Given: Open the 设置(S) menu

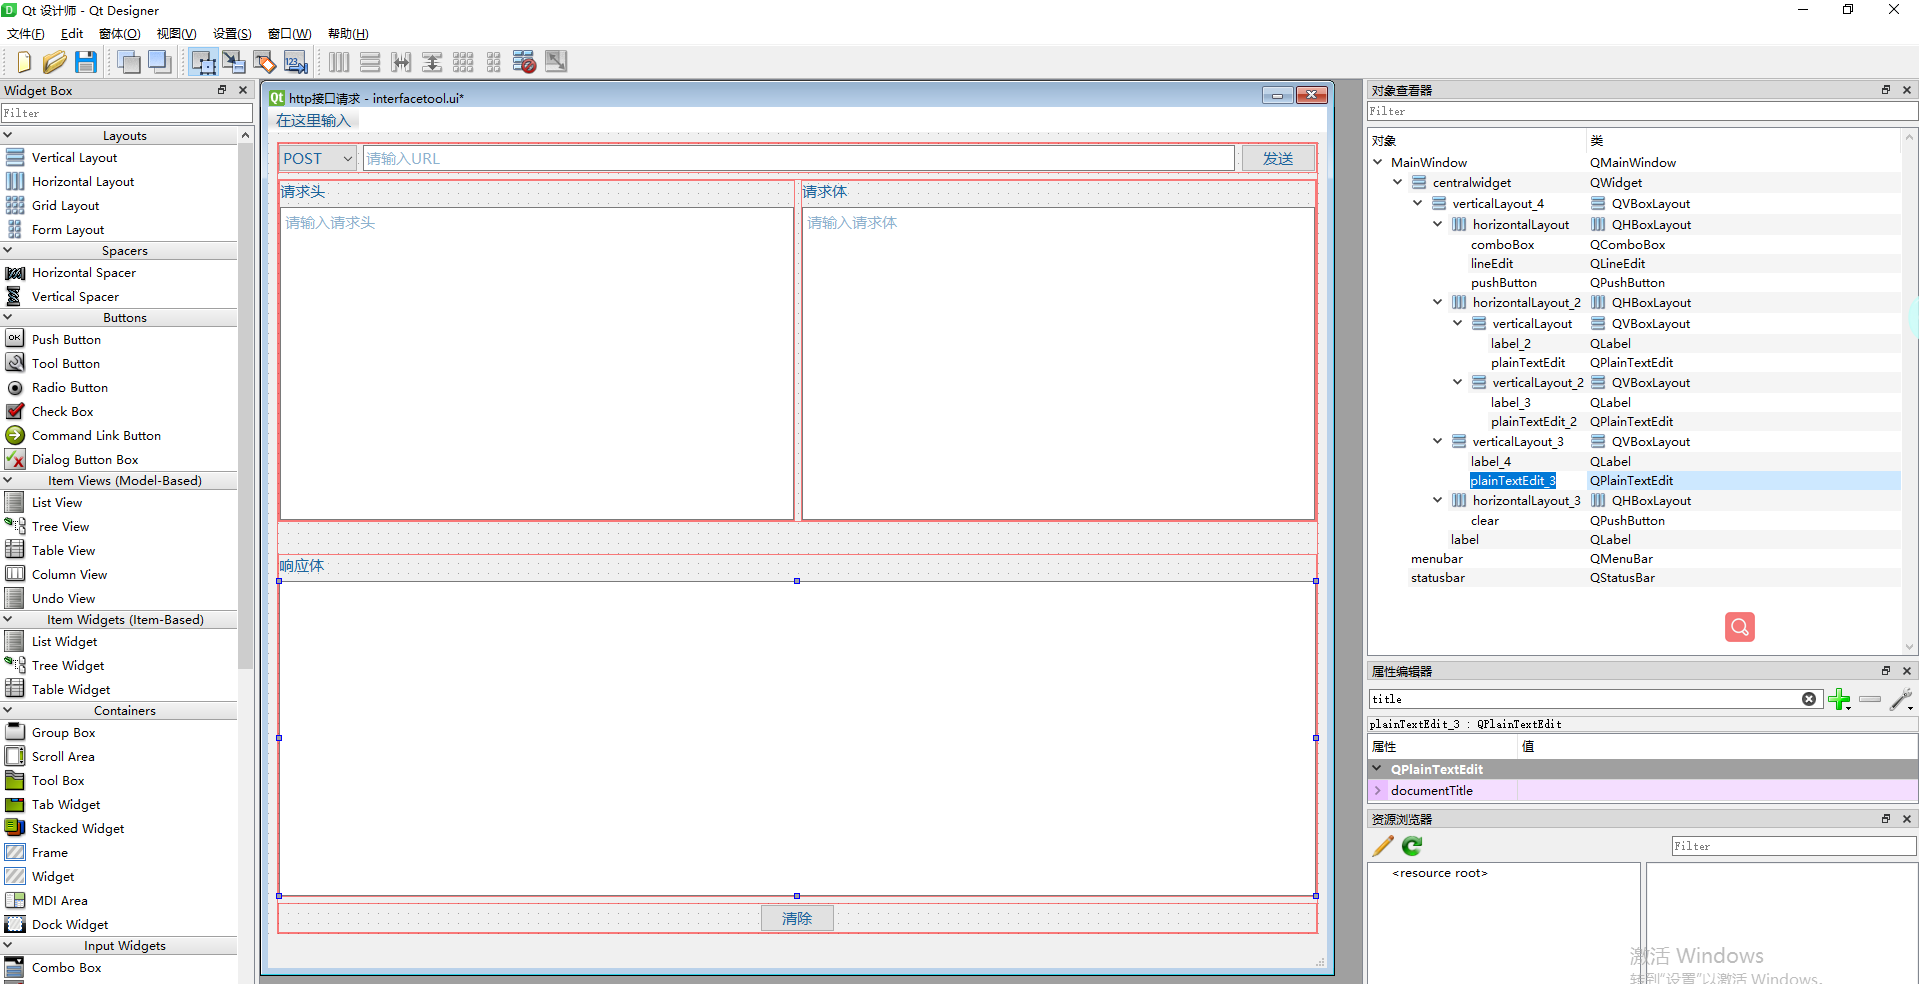Looking at the screenshot, I should tap(232, 33).
